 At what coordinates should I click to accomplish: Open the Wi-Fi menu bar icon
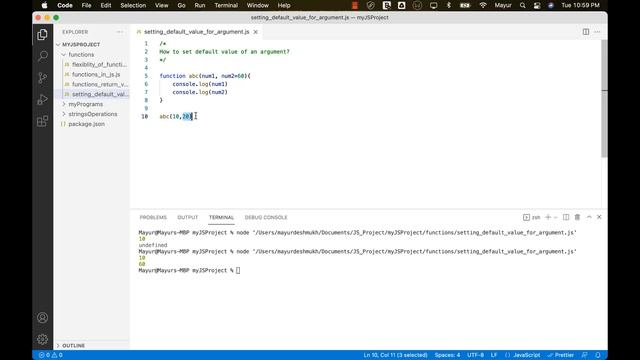click(483, 5)
